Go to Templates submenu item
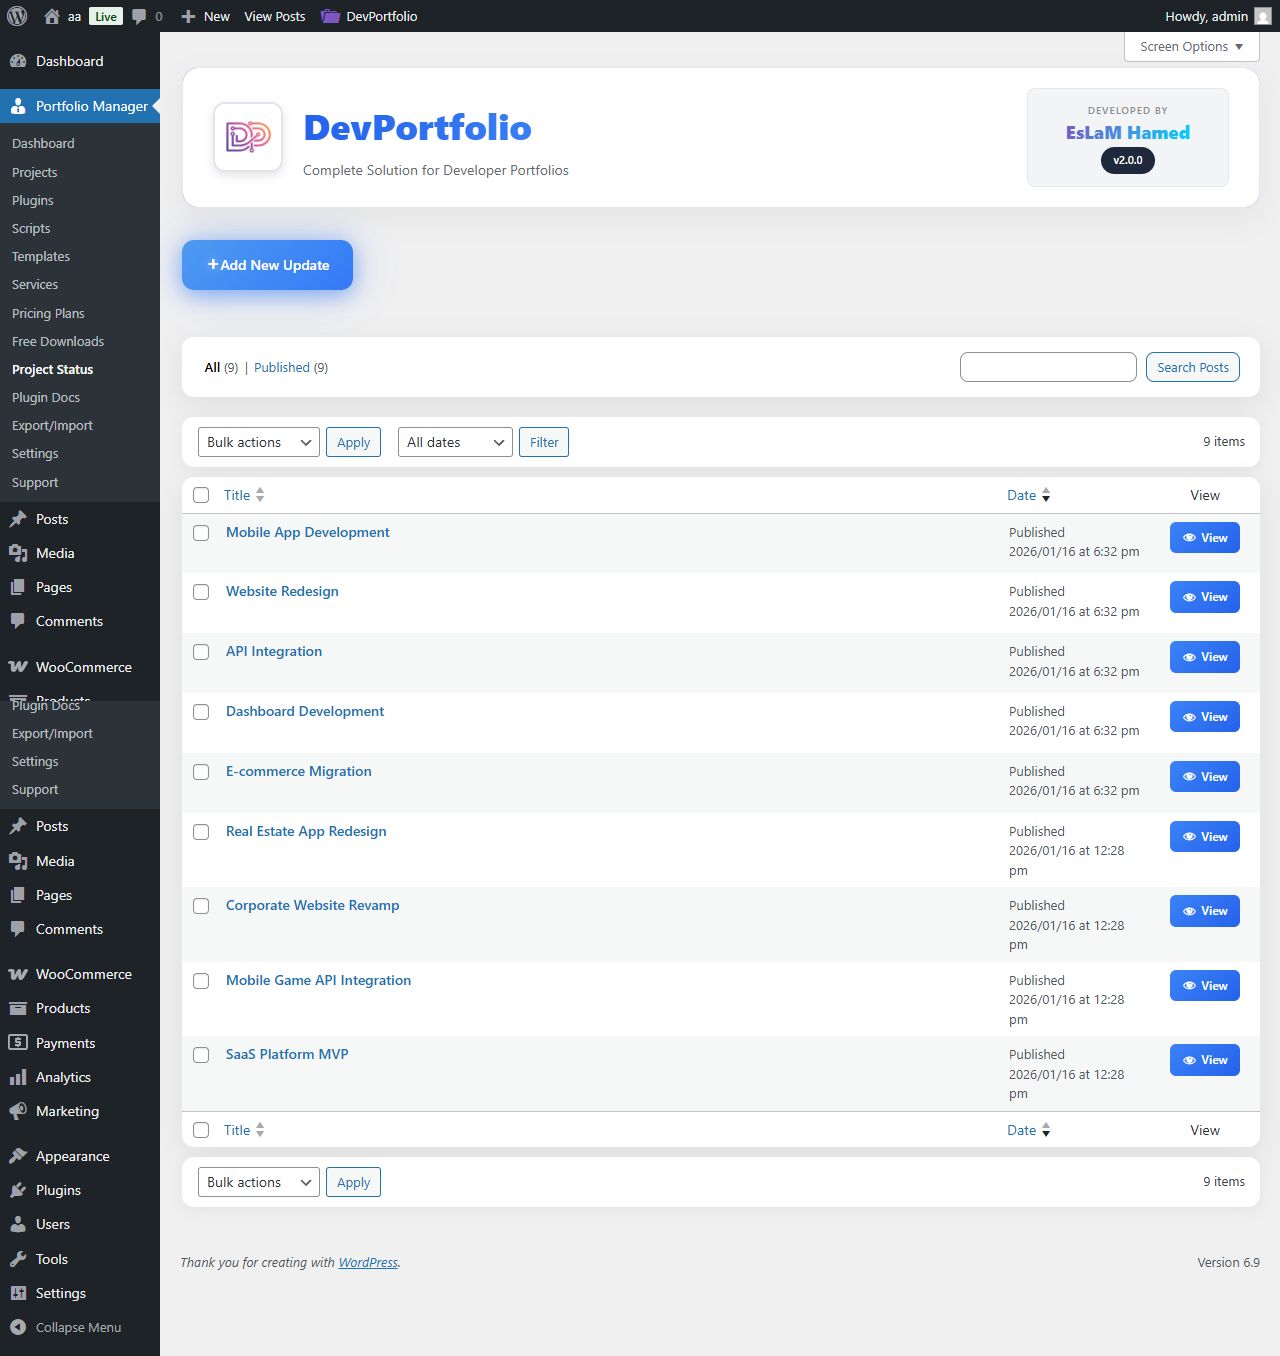Image resolution: width=1280 pixels, height=1356 pixels. point(41,256)
